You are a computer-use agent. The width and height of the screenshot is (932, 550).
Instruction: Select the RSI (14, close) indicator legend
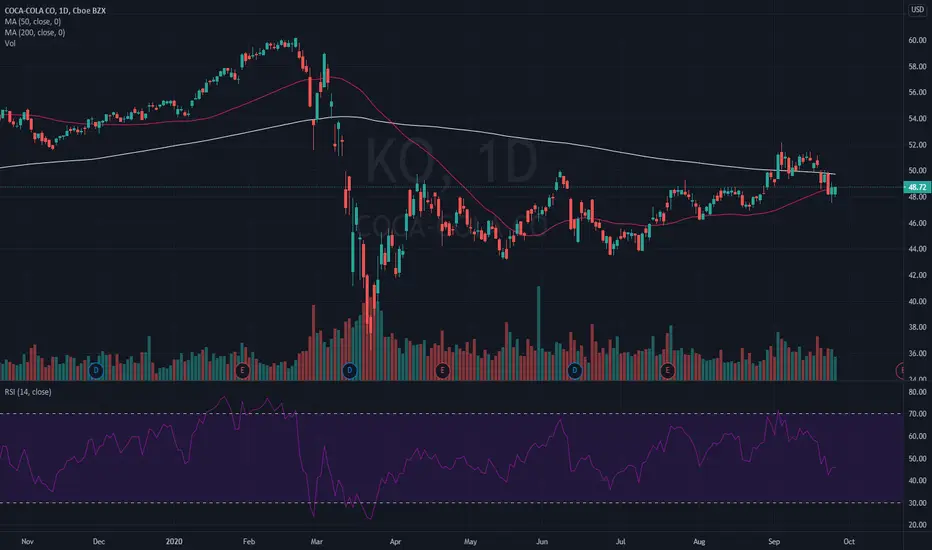[28, 392]
